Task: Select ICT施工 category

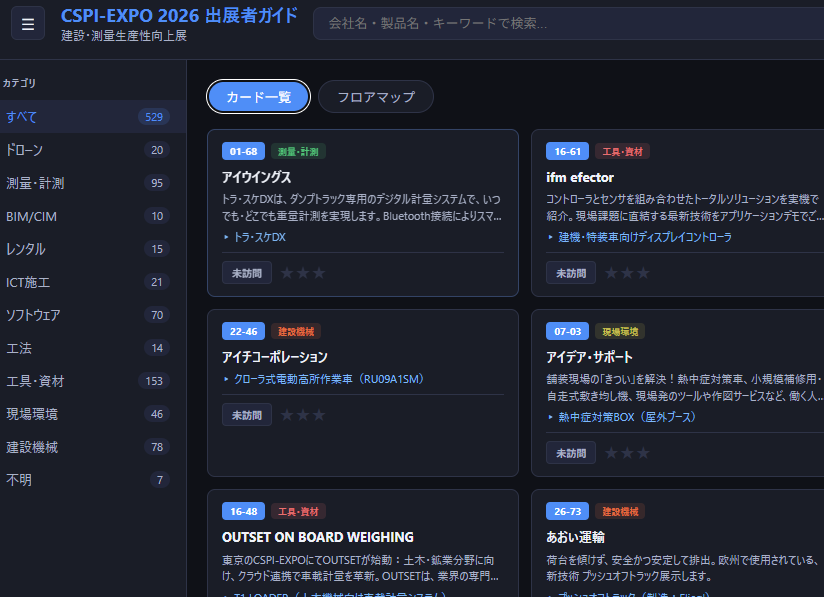Action: point(93,282)
